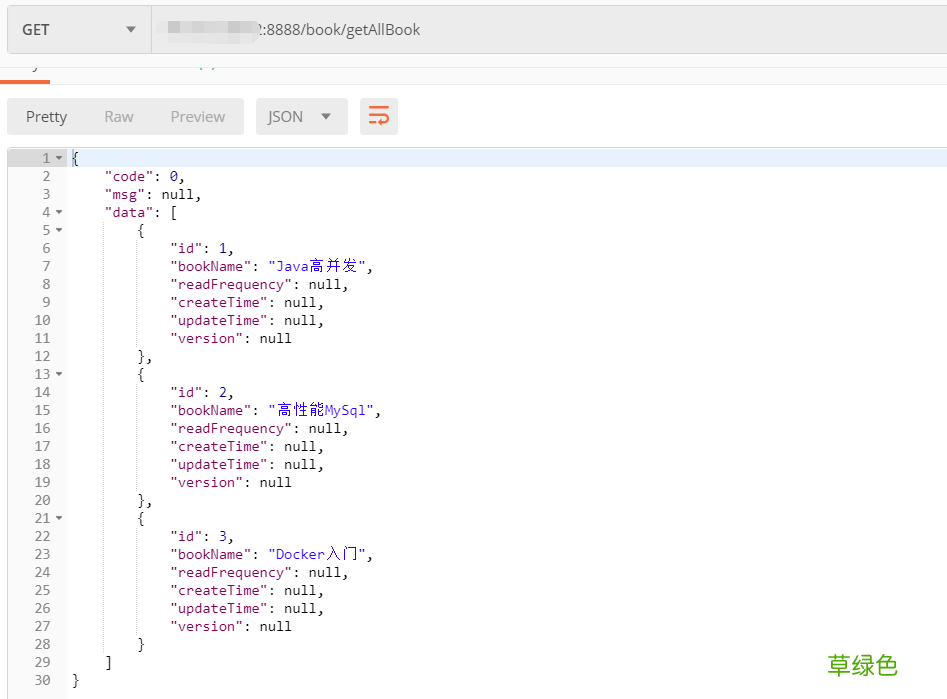
Task: Click "updateTime" on line 26
Action: [x=219, y=608]
